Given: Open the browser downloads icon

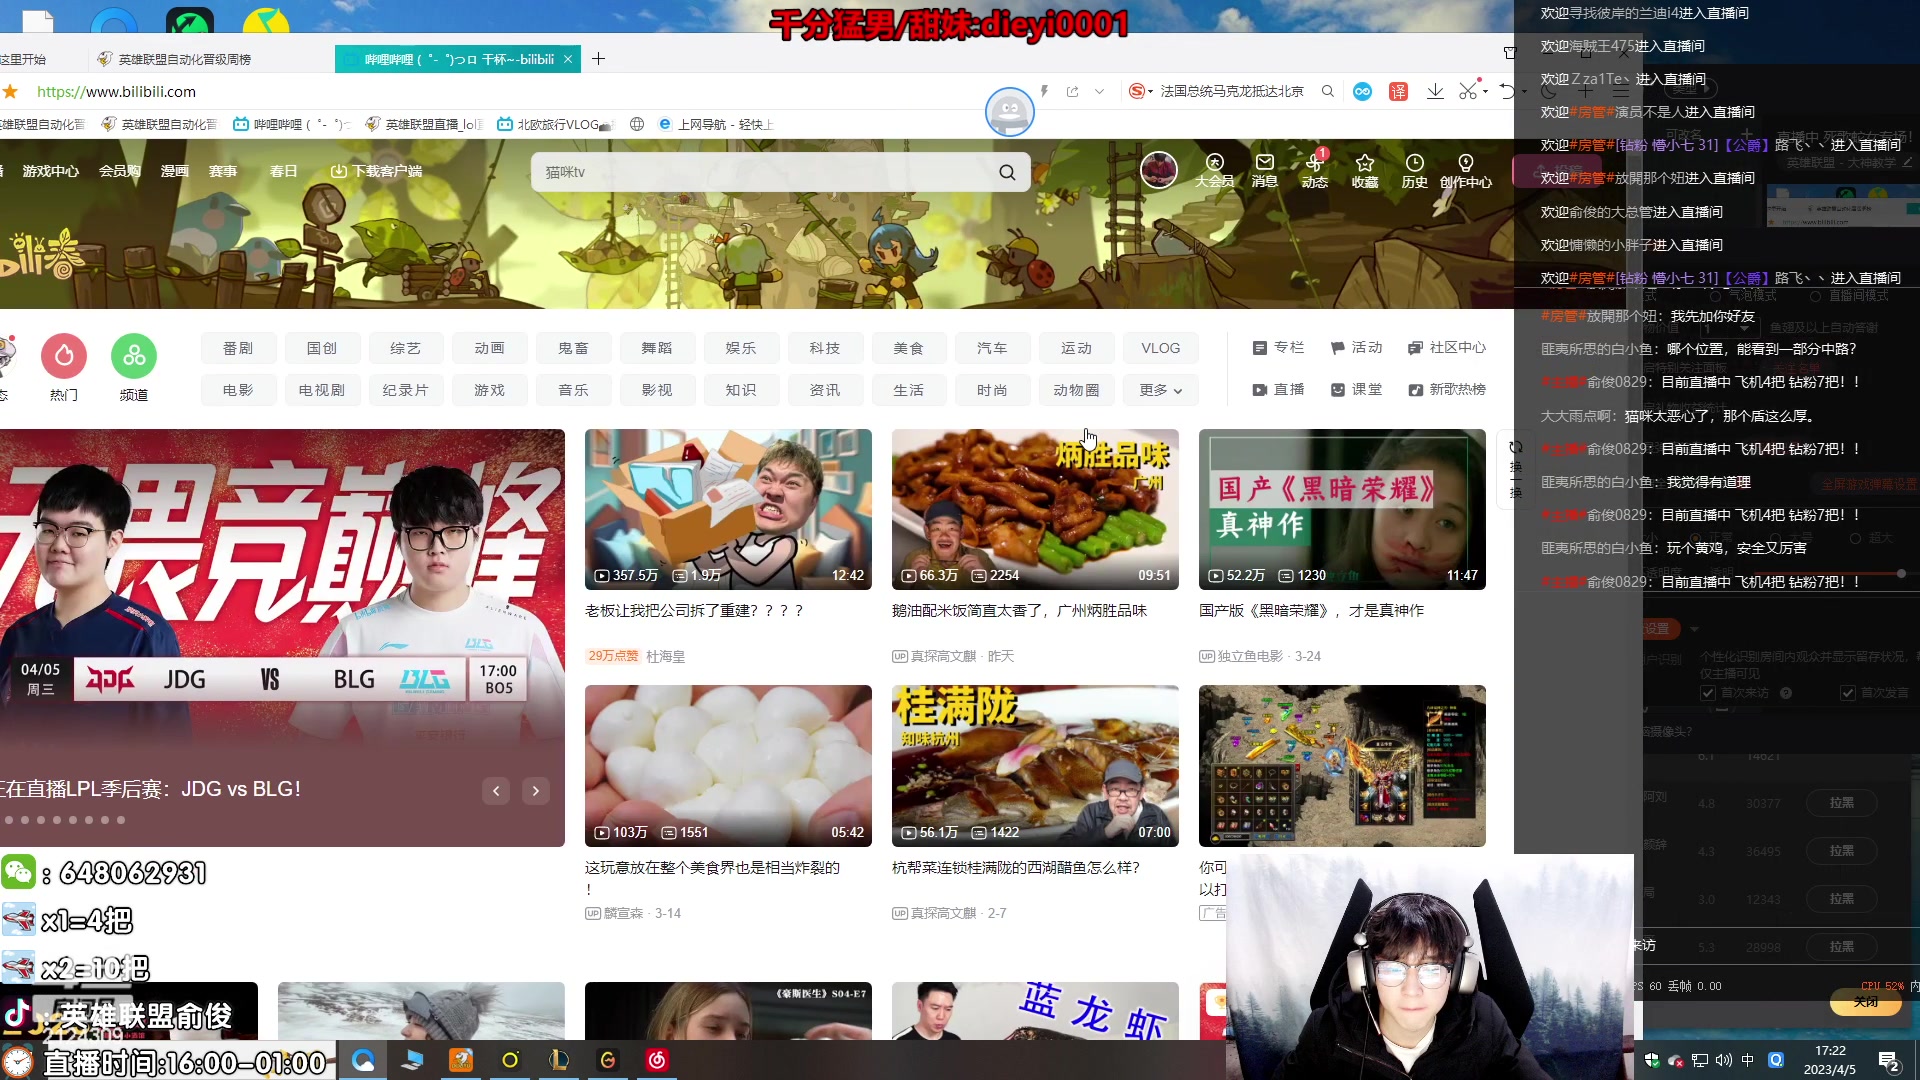Looking at the screenshot, I should coord(1435,91).
